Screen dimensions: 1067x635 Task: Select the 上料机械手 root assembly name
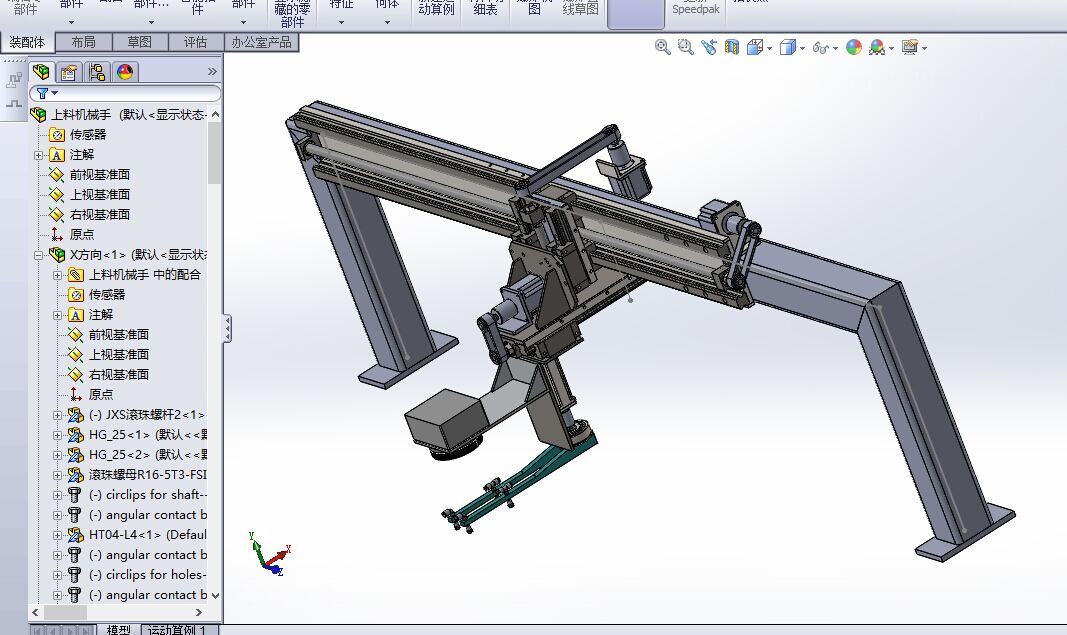pos(81,115)
